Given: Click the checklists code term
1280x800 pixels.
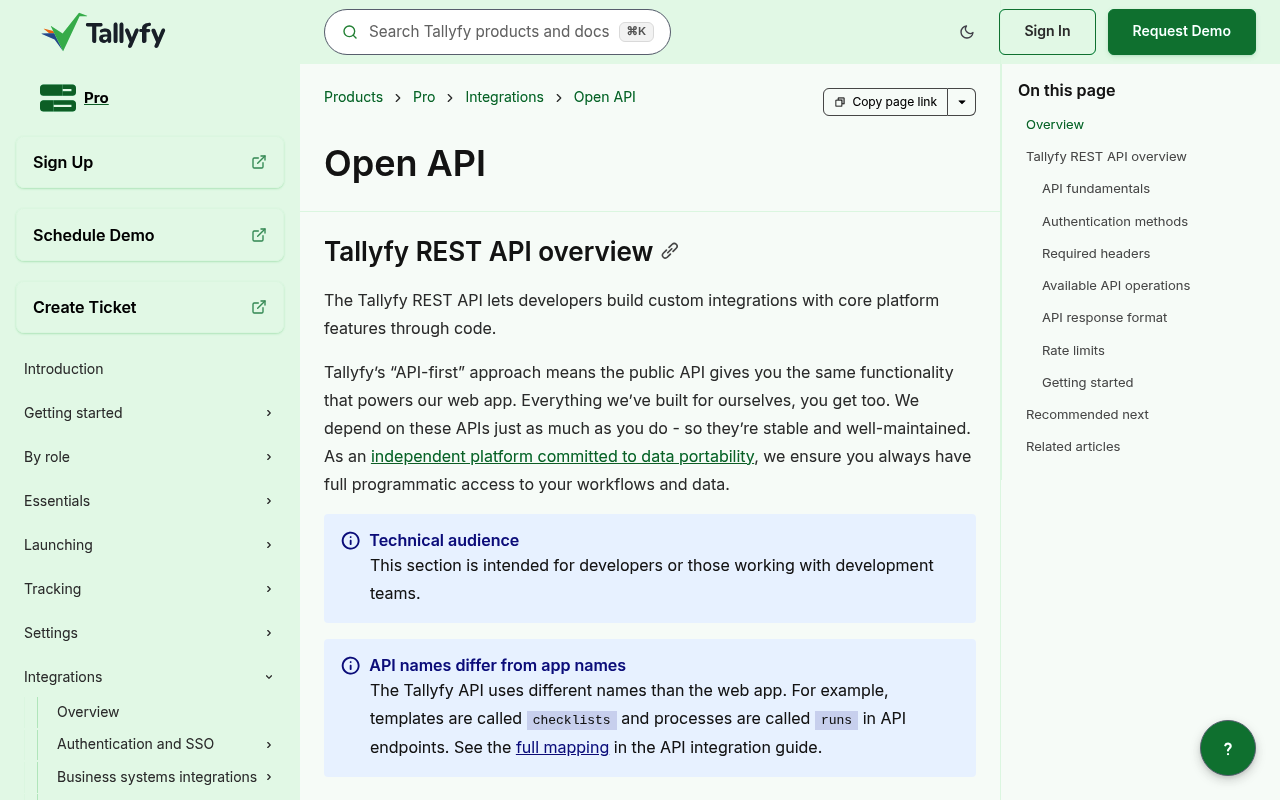Looking at the screenshot, I should [x=571, y=720].
